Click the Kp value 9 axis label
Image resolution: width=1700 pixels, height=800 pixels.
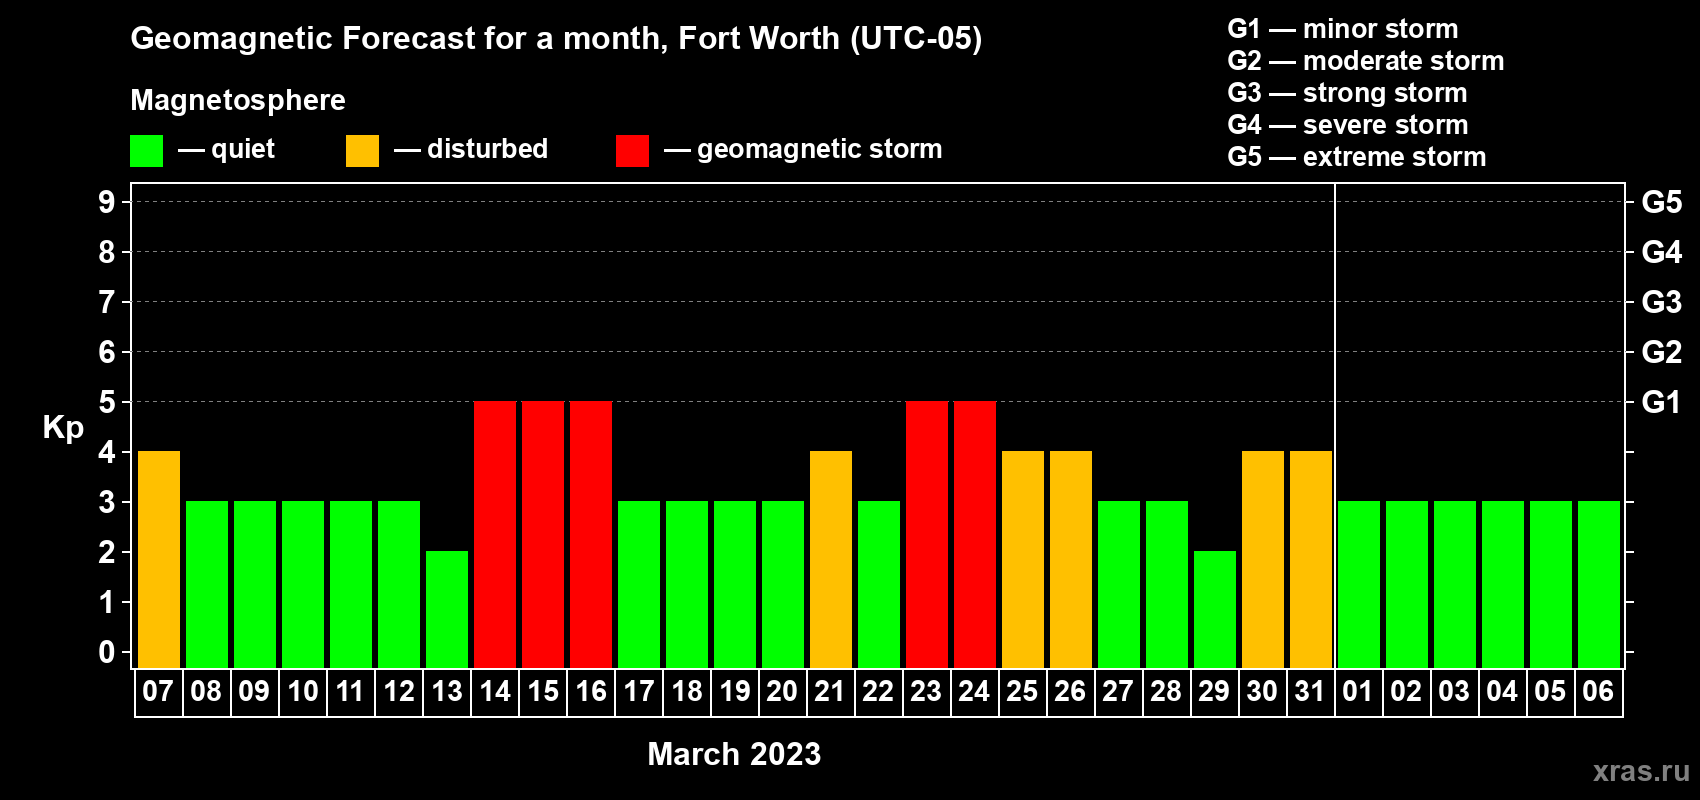tap(107, 202)
